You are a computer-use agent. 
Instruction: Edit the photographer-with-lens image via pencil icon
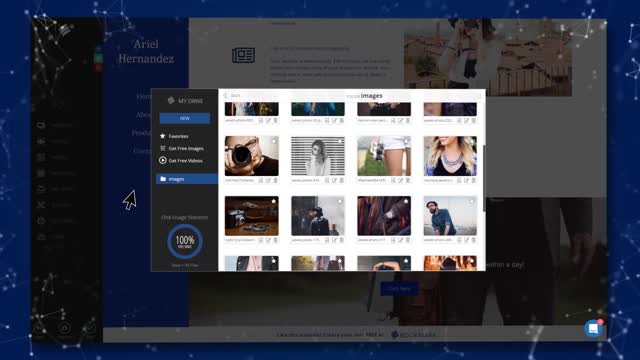[268, 180]
